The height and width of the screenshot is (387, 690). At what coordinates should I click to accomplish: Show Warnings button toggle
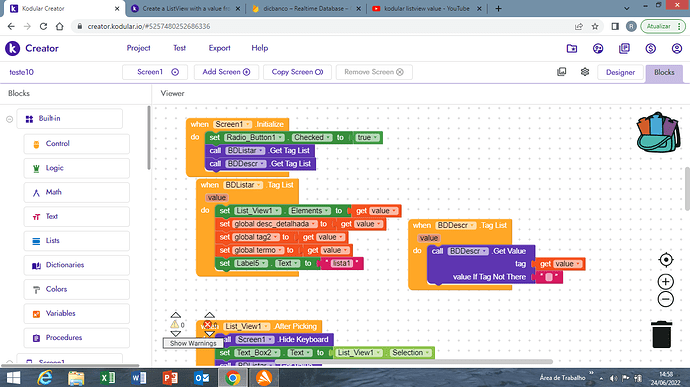pyautogui.click(x=193, y=343)
